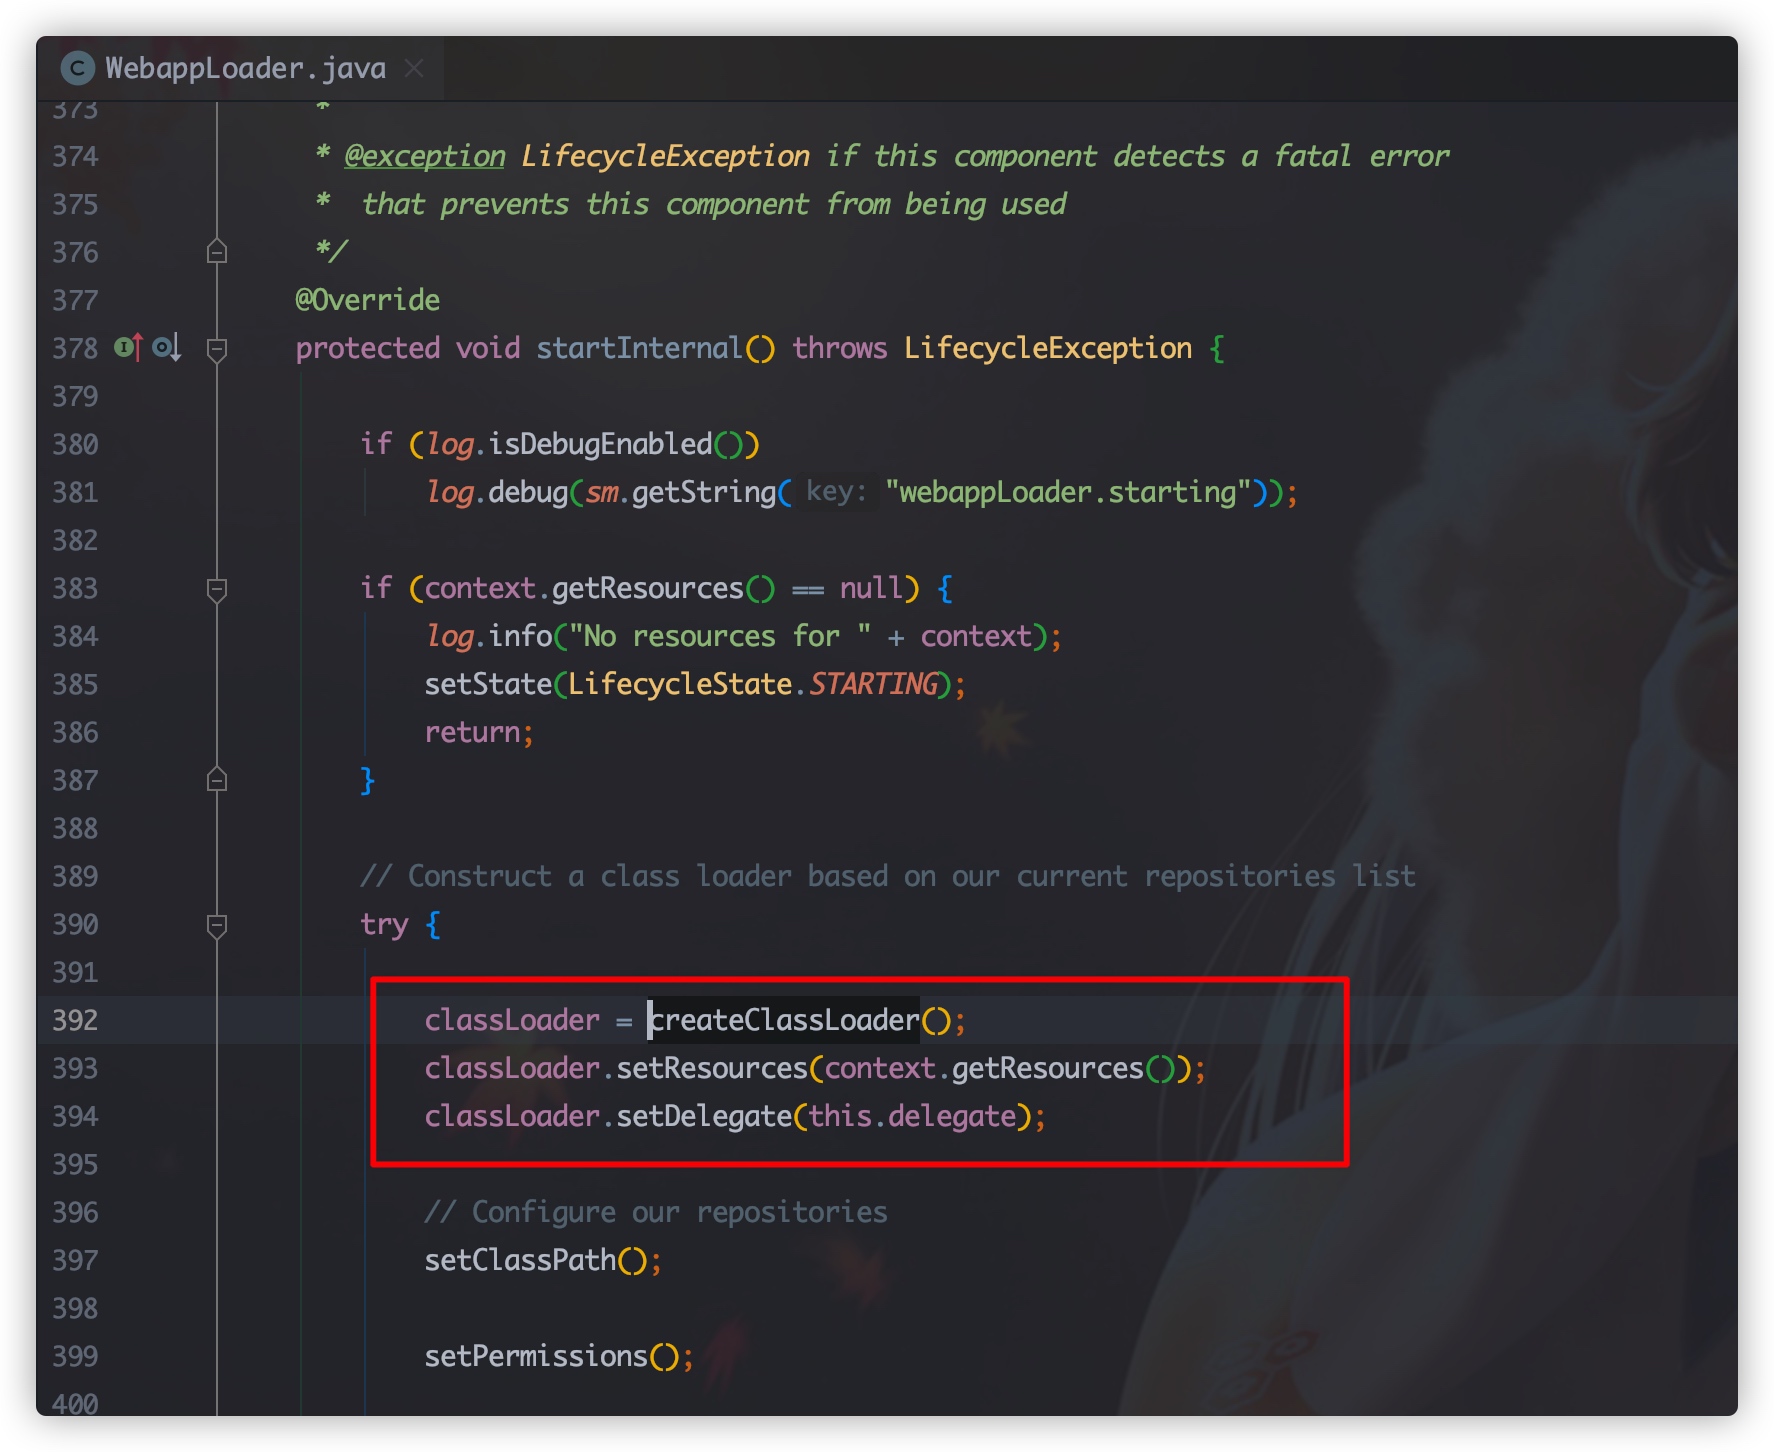Click line number 392 in the gutter

click(x=75, y=1020)
